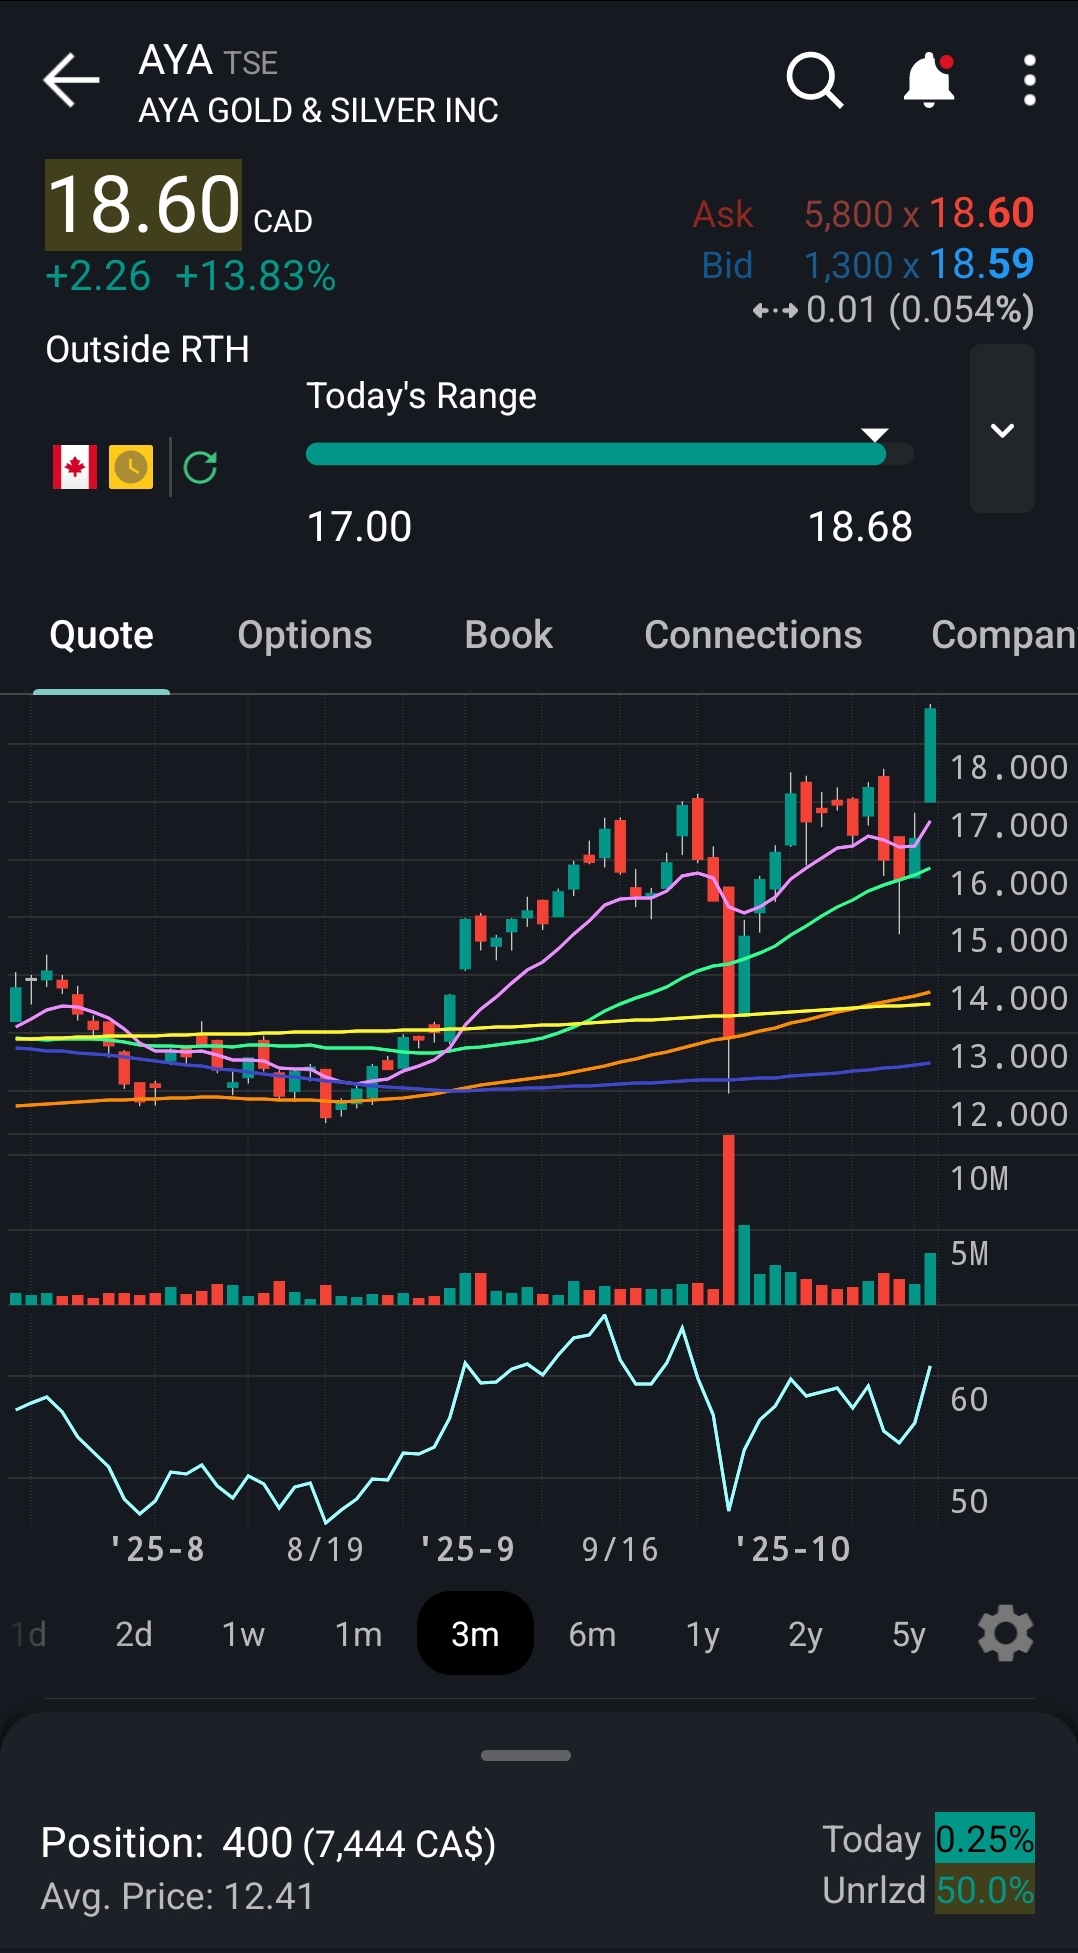Viewport: 1078px width, 1953px height.
Task: Expand quote details with chevron down
Action: click(x=1002, y=430)
